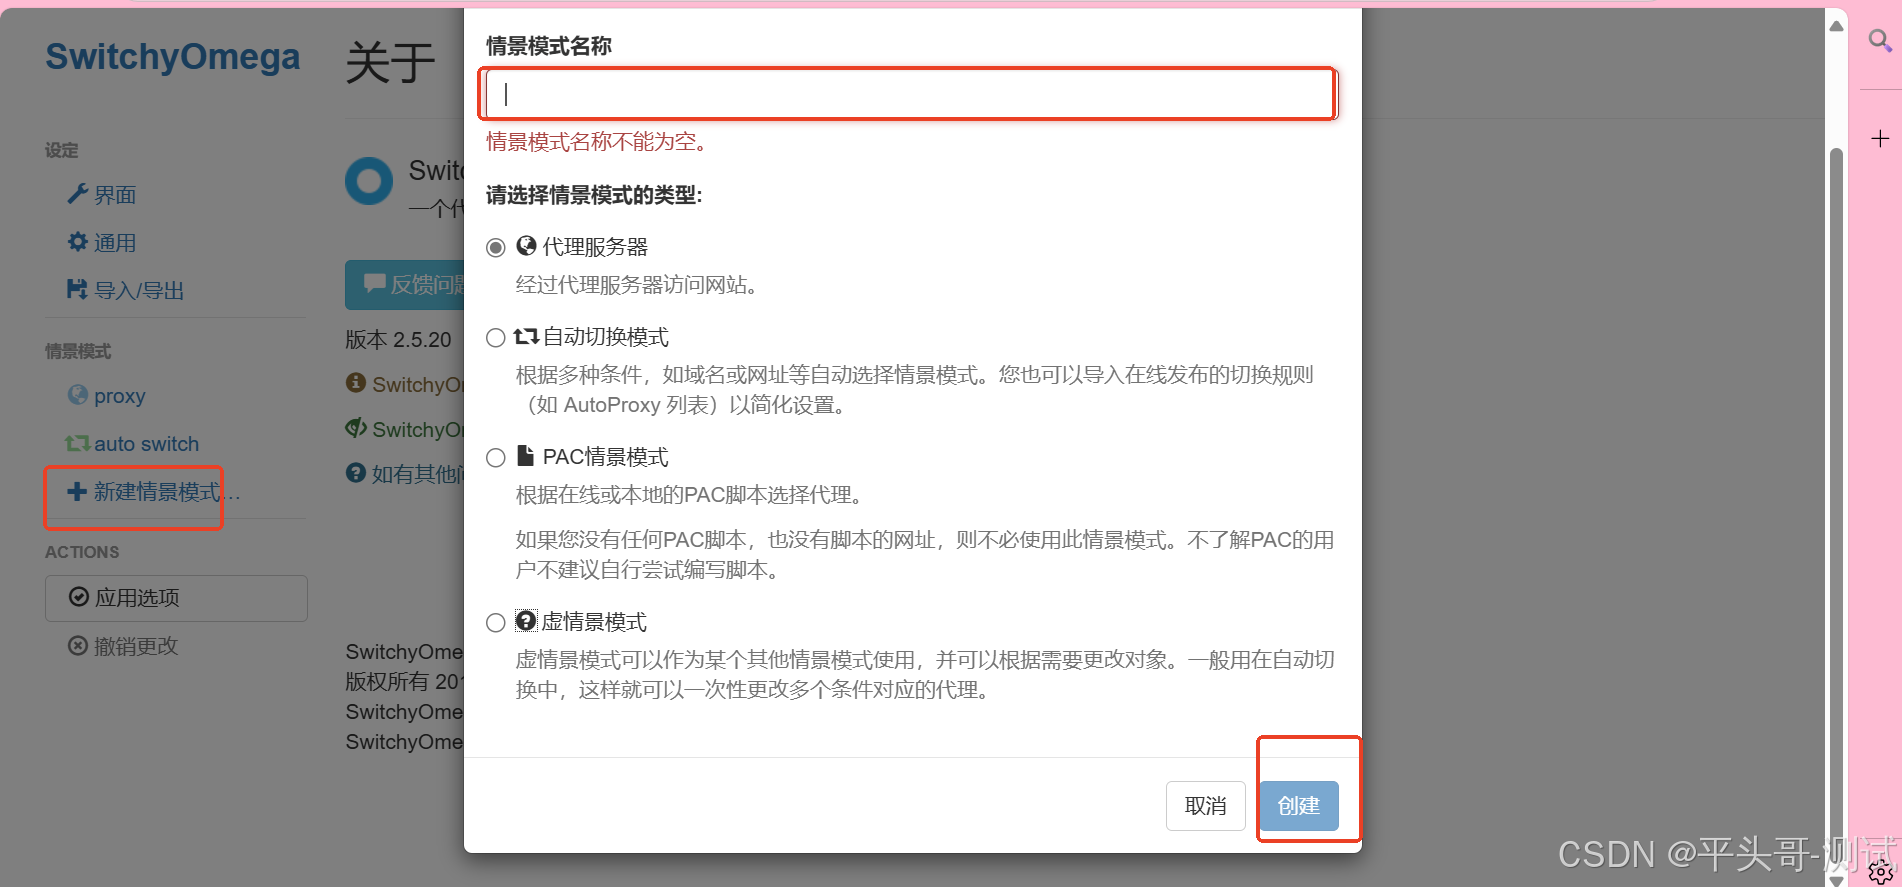The height and width of the screenshot is (887, 1902).
Task: Click the scrollbar up arrow
Action: pos(1836,26)
